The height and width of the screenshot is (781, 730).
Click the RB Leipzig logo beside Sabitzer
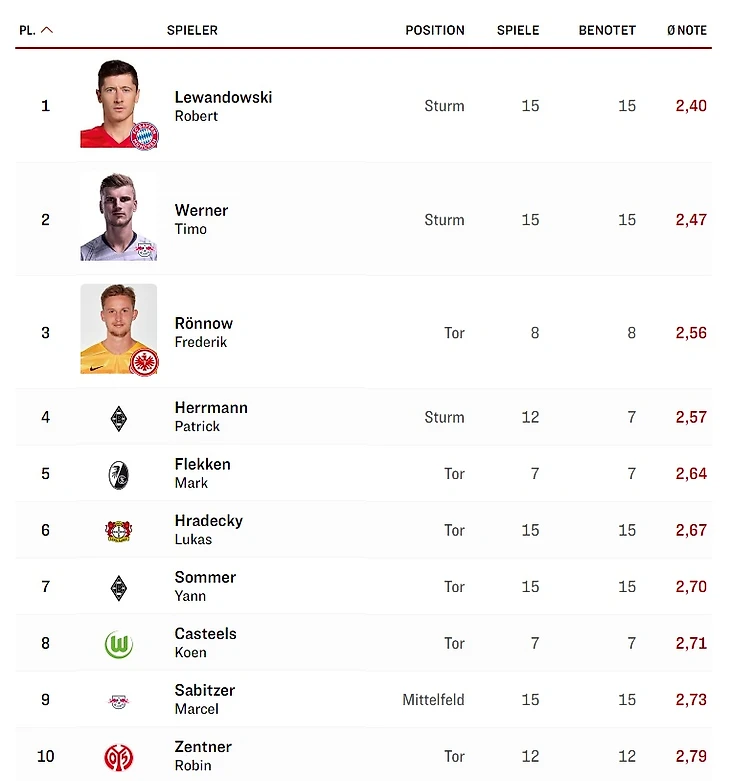point(119,702)
